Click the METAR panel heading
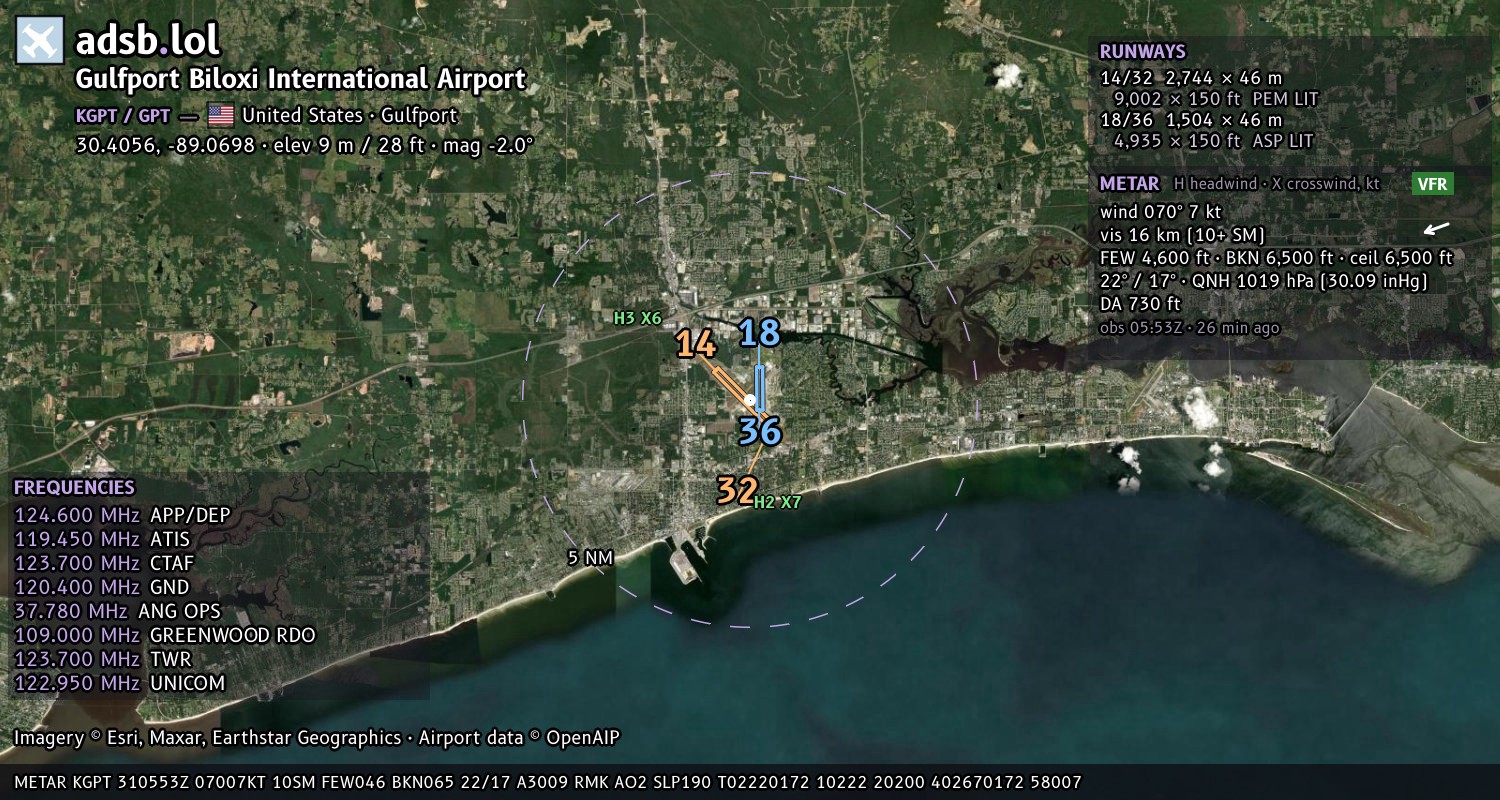This screenshot has width=1500, height=800. point(1129,184)
